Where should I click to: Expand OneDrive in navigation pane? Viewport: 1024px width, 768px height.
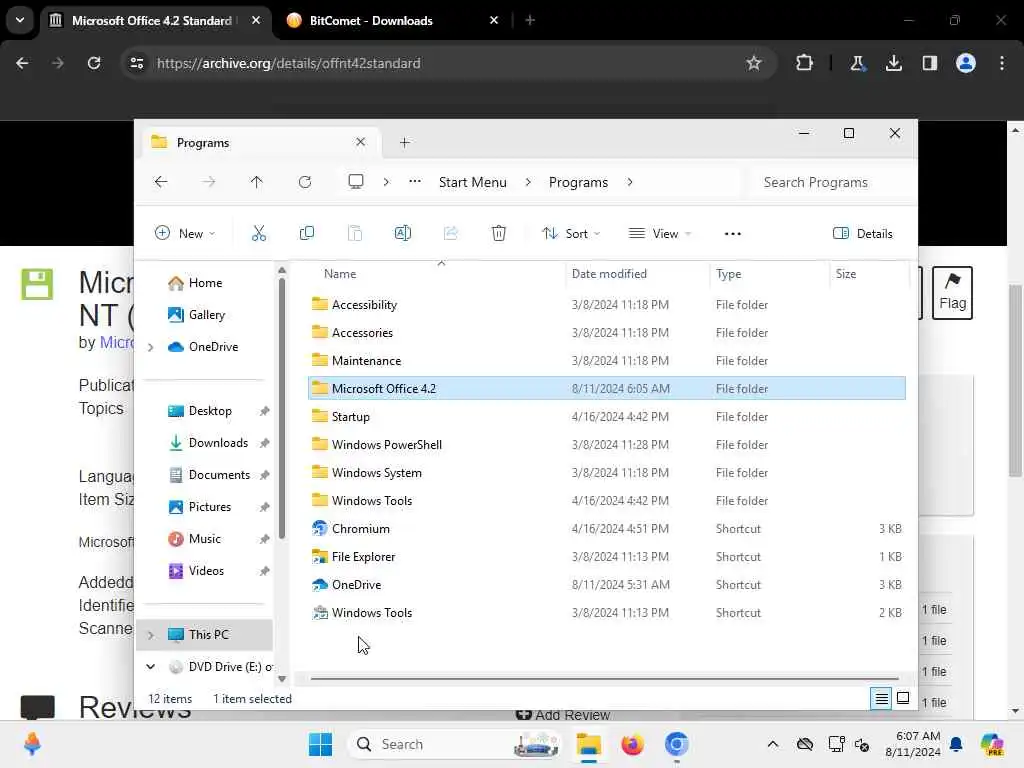(151, 347)
